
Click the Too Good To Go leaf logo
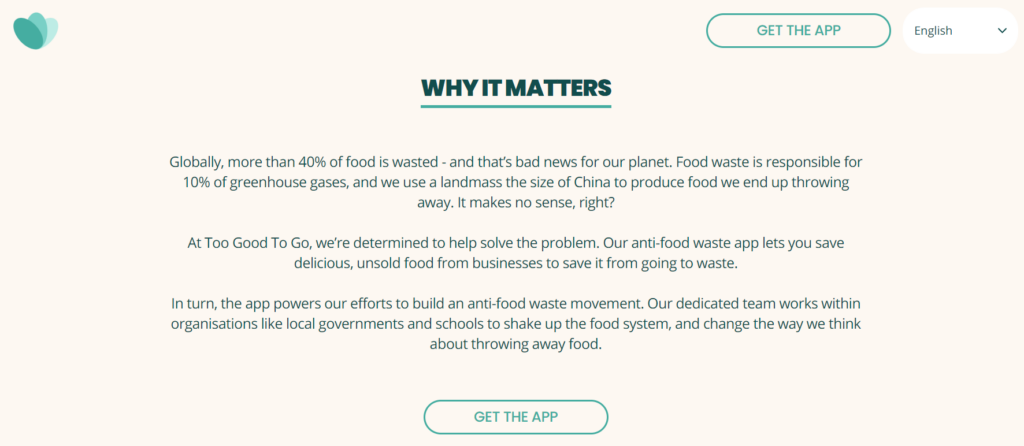[x=36, y=31]
